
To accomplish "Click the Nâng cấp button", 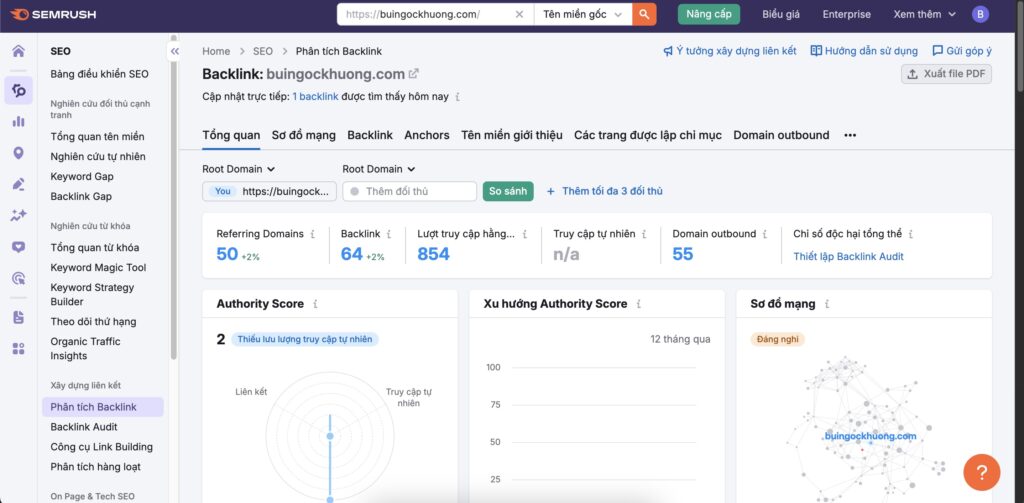I will (x=709, y=14).
